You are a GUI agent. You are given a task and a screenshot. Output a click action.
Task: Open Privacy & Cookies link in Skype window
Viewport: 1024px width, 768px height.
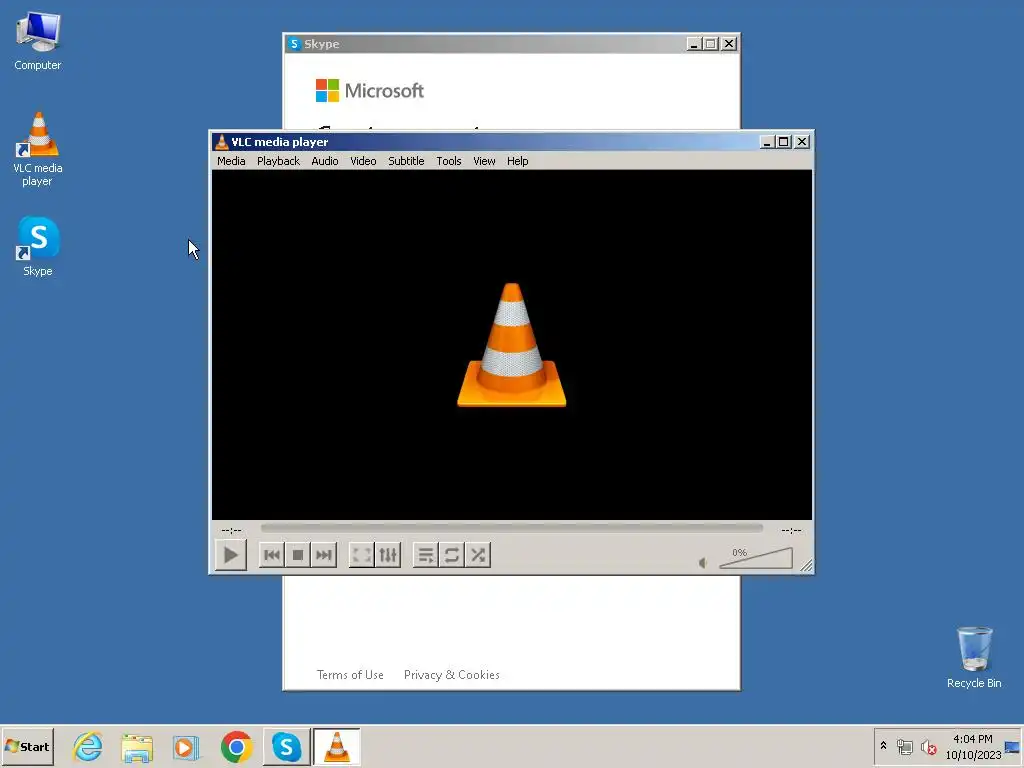pos(451,675)
